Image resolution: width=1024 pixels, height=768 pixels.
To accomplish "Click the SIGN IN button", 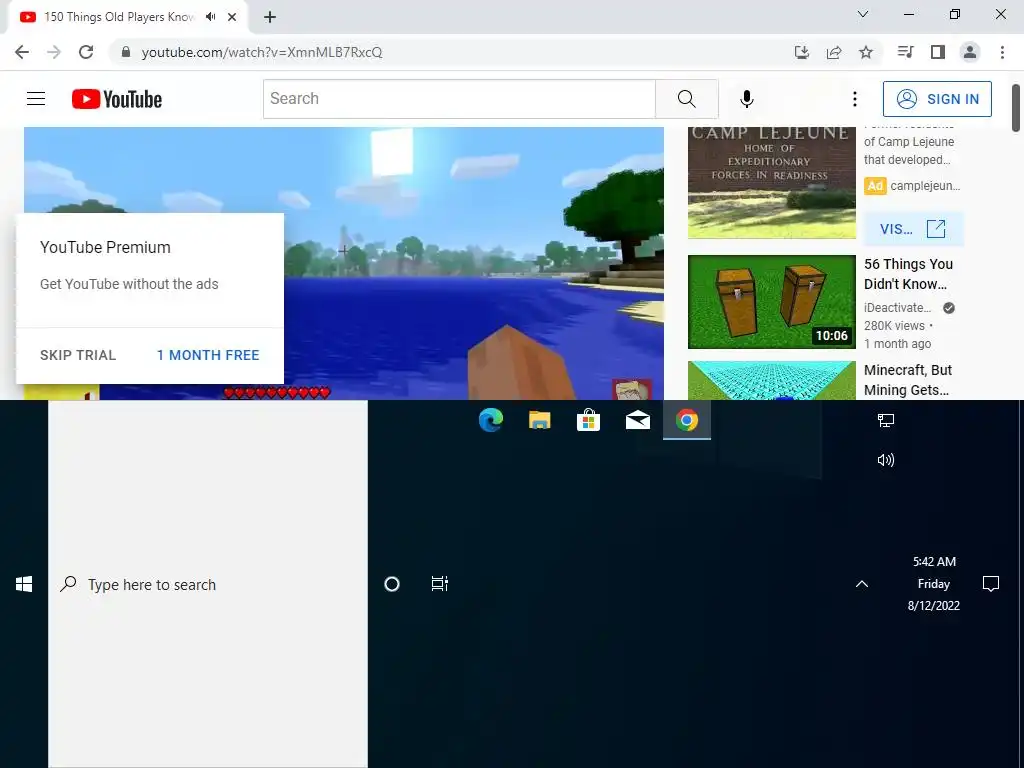I will (x=937, y=99).
